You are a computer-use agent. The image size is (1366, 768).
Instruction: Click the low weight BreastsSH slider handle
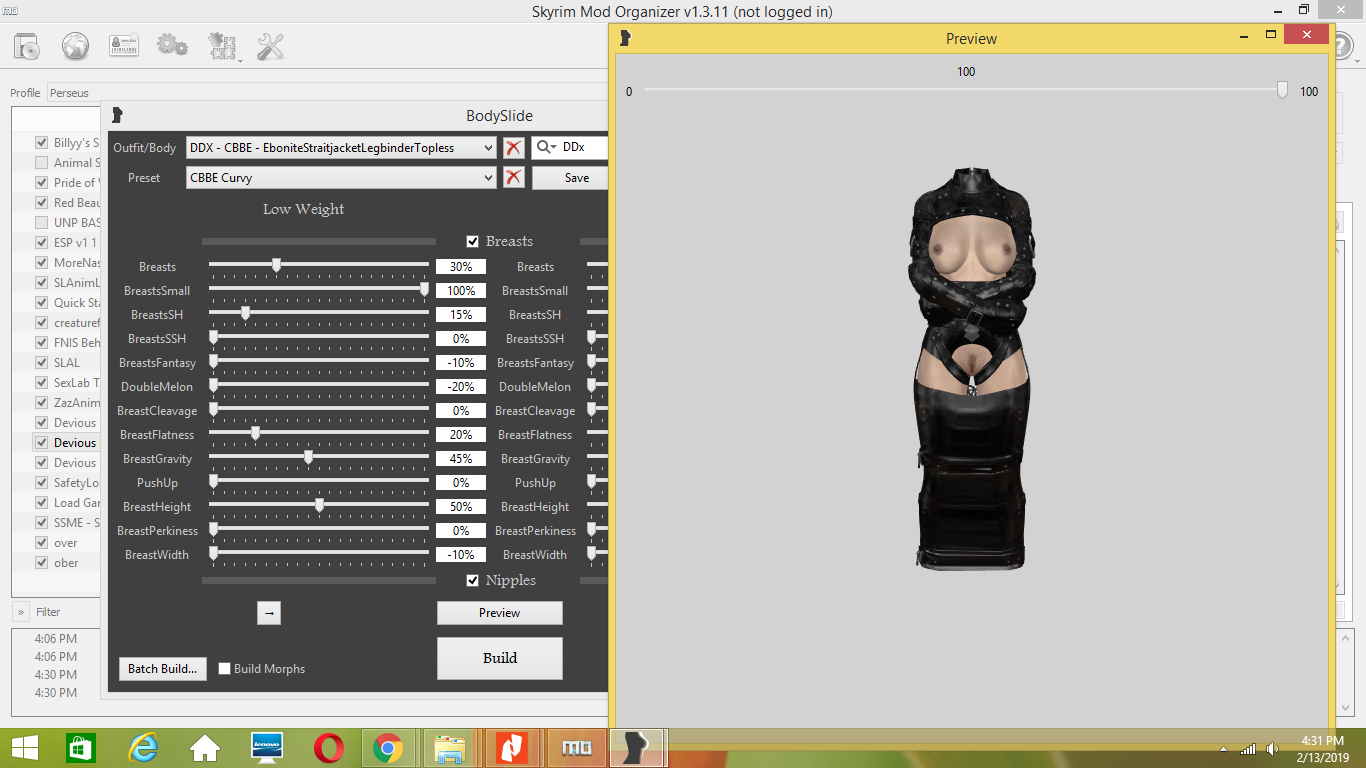245,314
